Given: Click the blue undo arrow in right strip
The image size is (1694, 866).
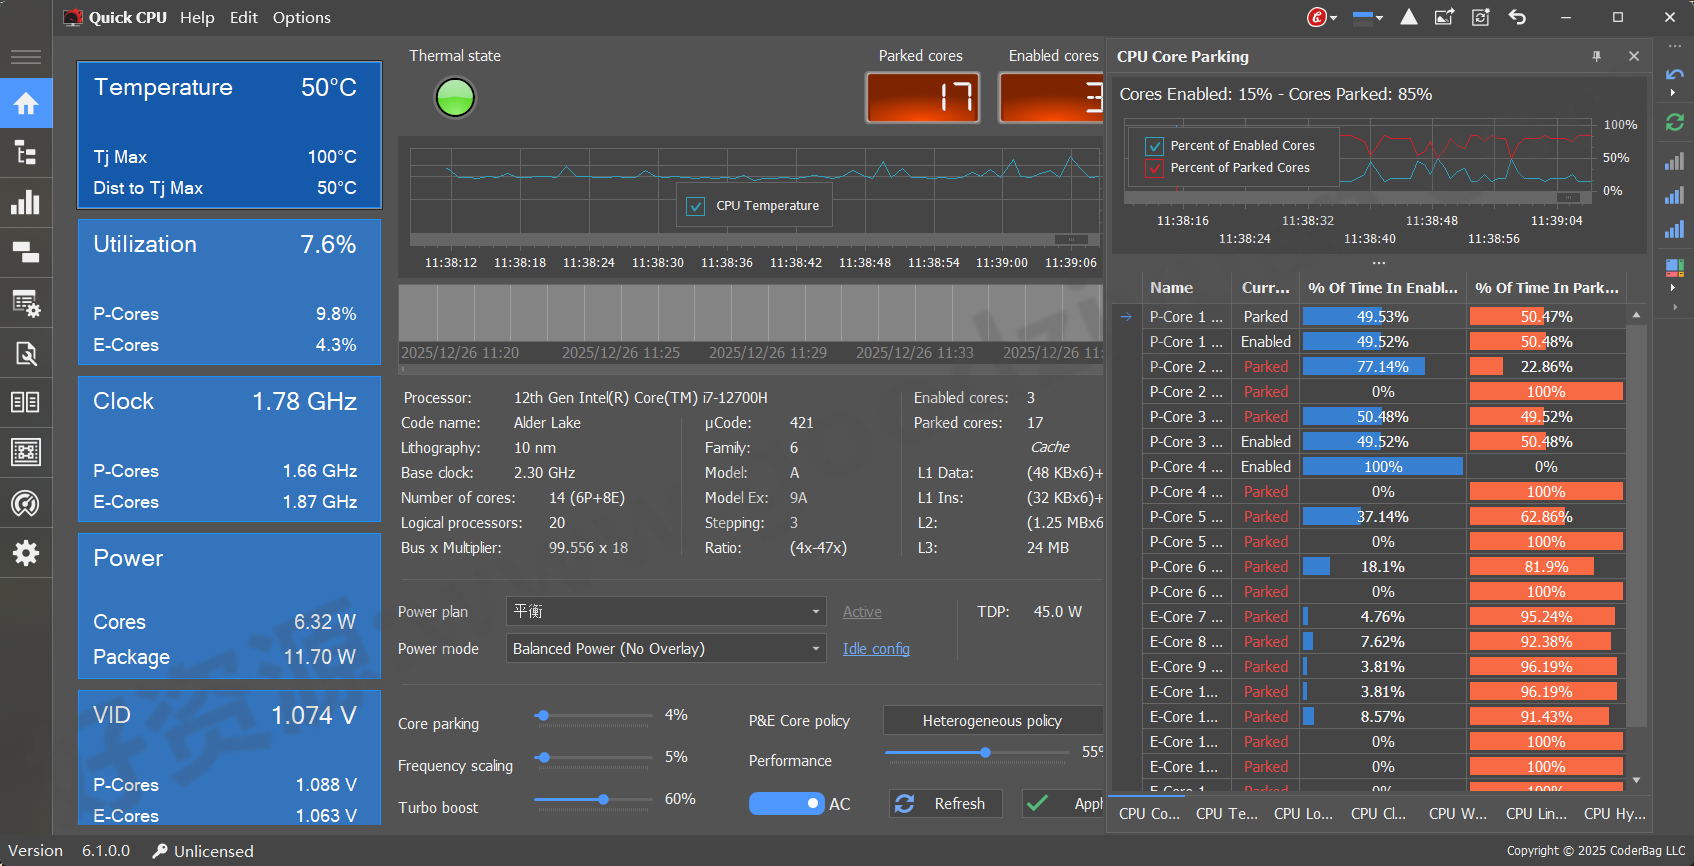Looking at the screenshot, I should 1674,75.
